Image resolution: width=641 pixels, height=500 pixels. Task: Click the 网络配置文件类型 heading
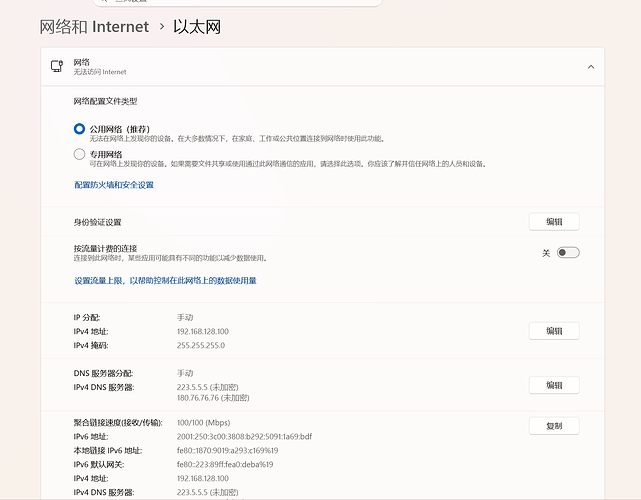coord(105,101)
